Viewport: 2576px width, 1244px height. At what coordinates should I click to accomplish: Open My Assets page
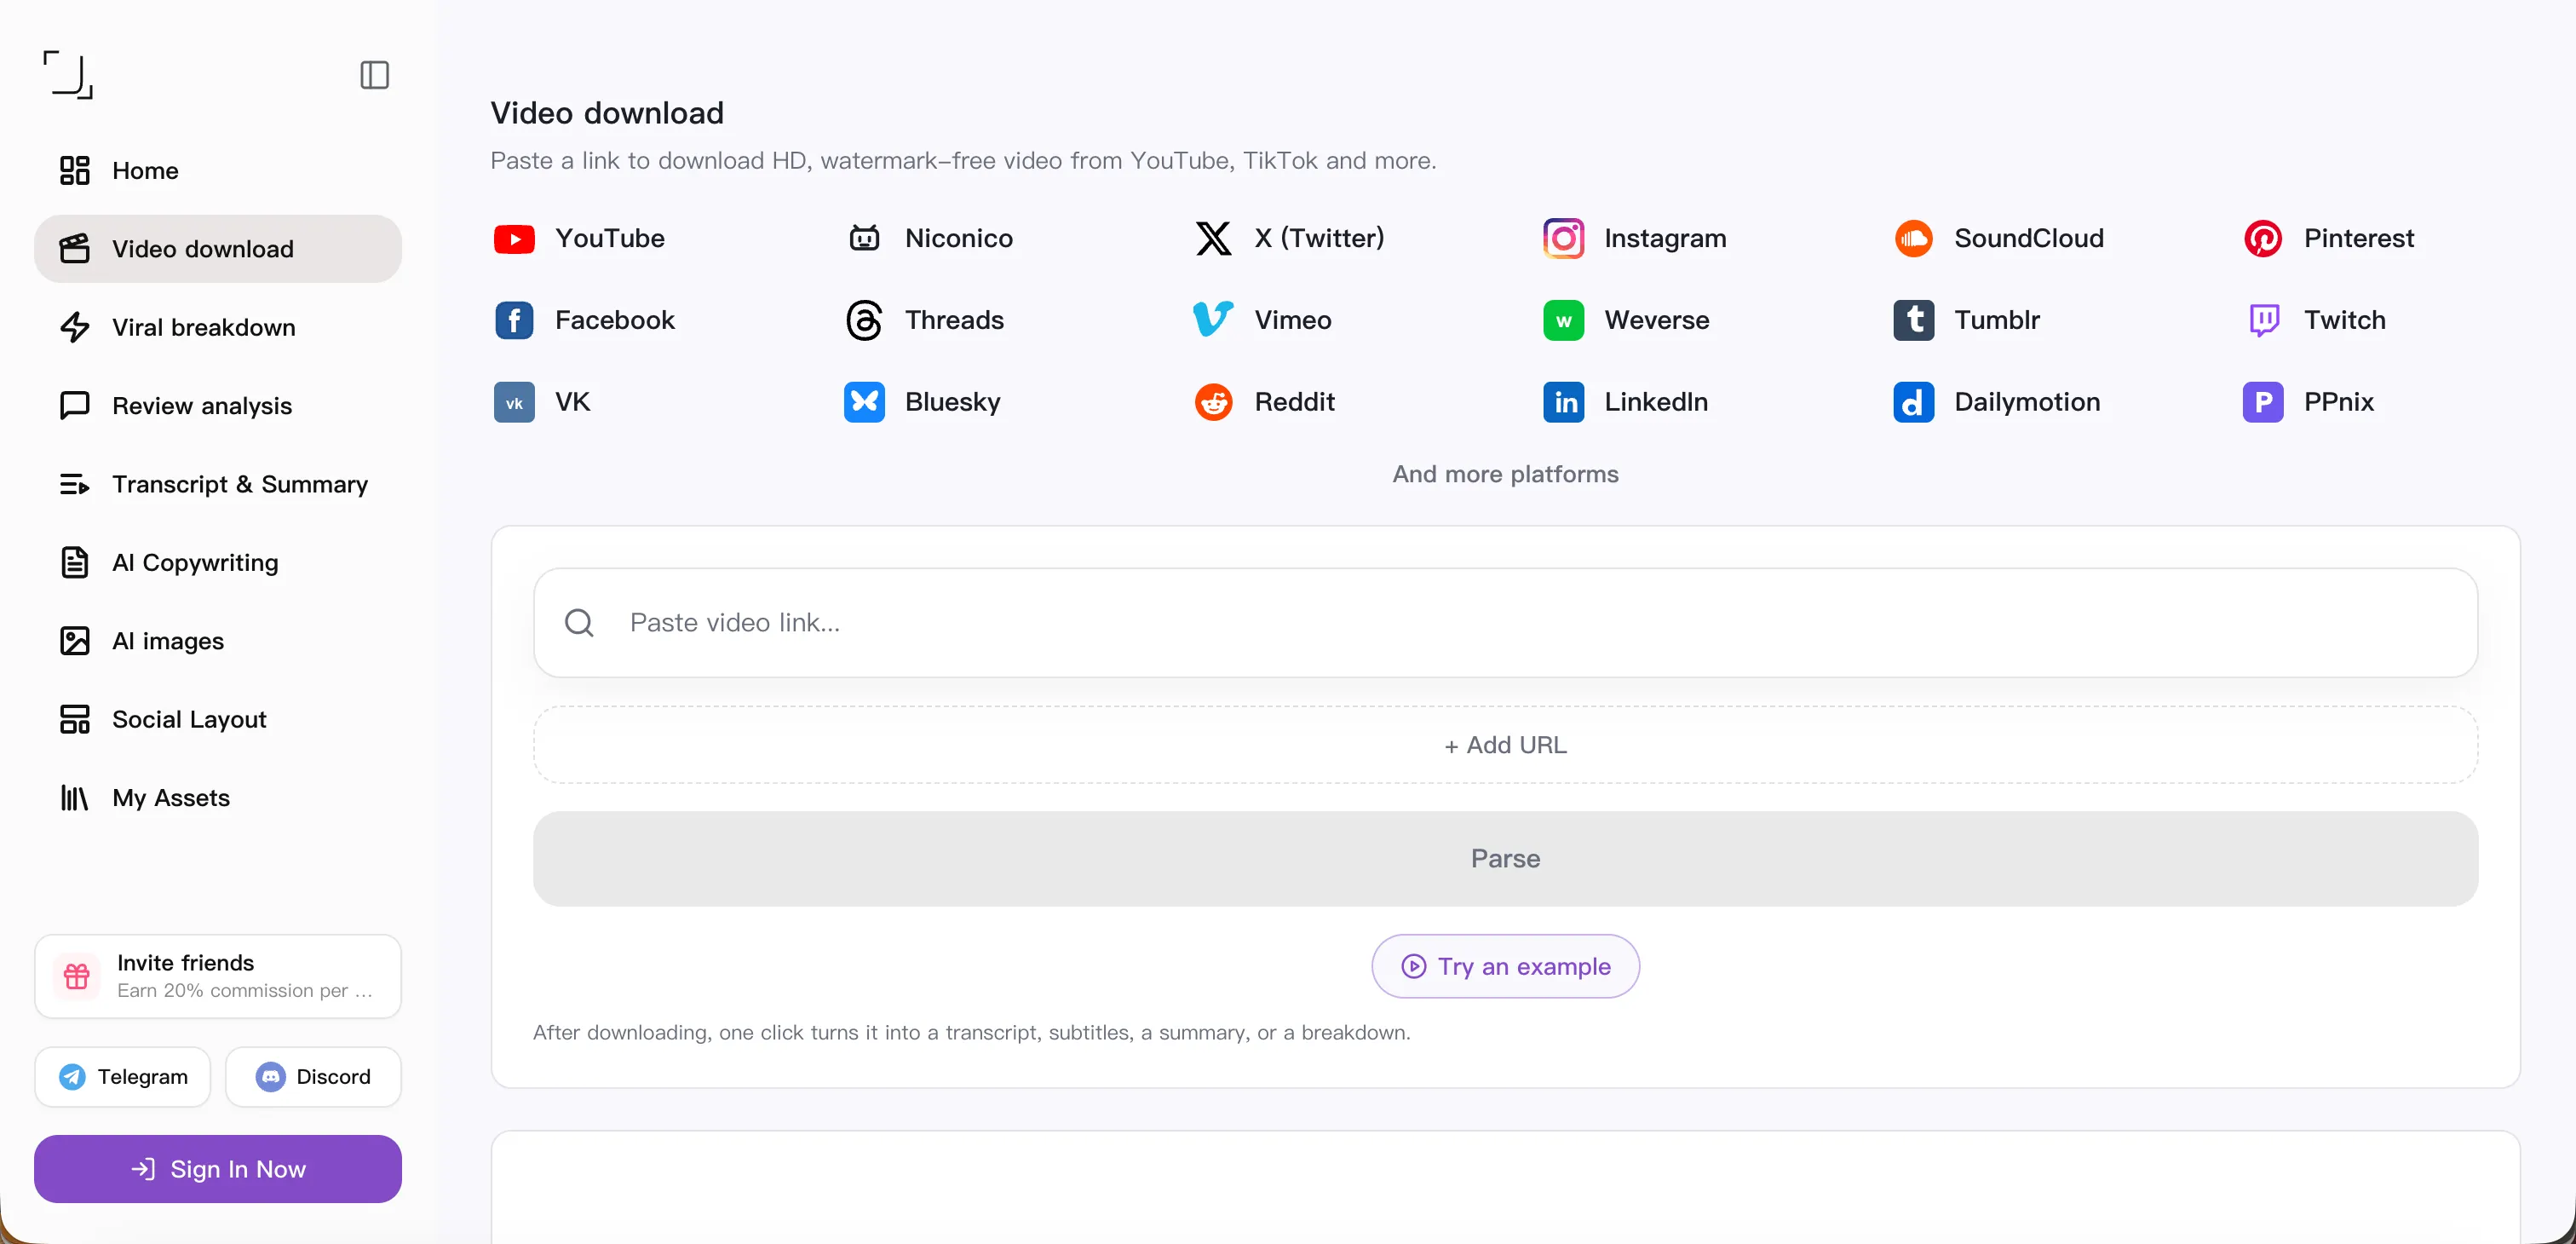pyautogui.click(x=218, y=798)
